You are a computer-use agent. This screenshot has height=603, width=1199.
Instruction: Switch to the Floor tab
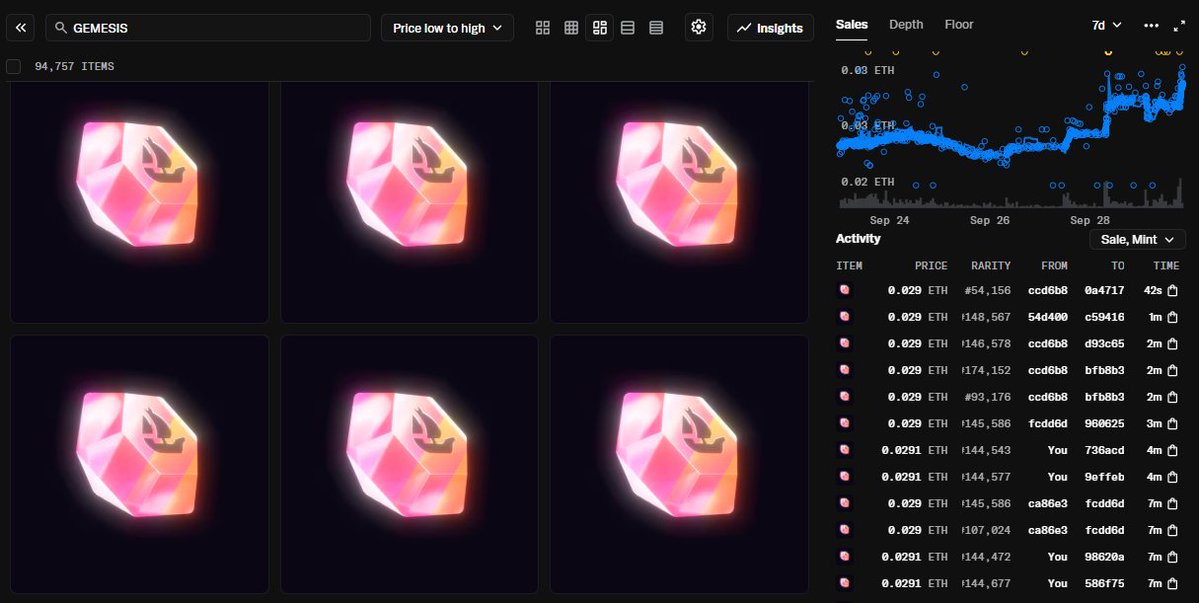(959, 24)
